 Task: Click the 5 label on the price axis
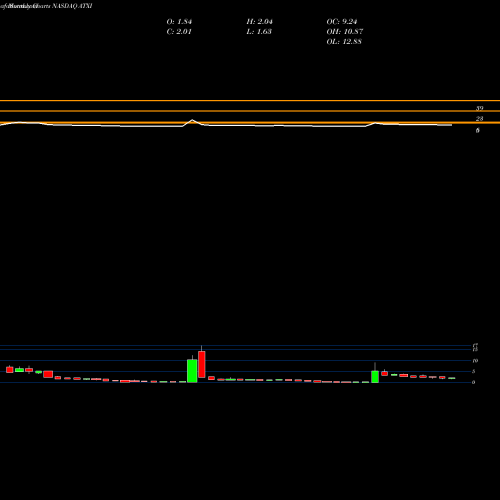pos(473,371)
